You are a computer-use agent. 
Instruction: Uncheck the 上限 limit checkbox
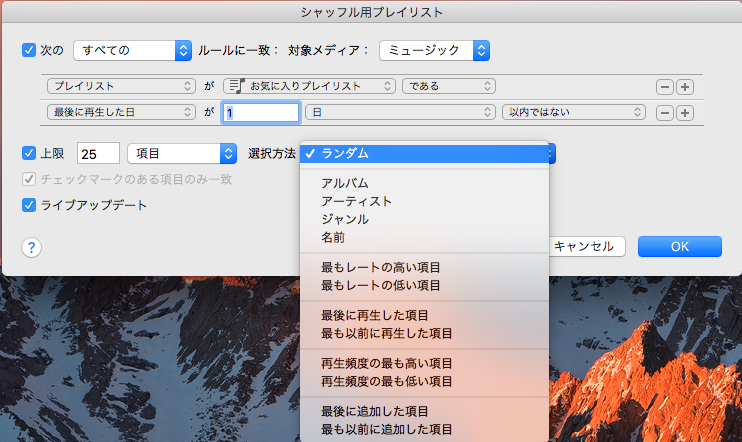coord(28,153)
